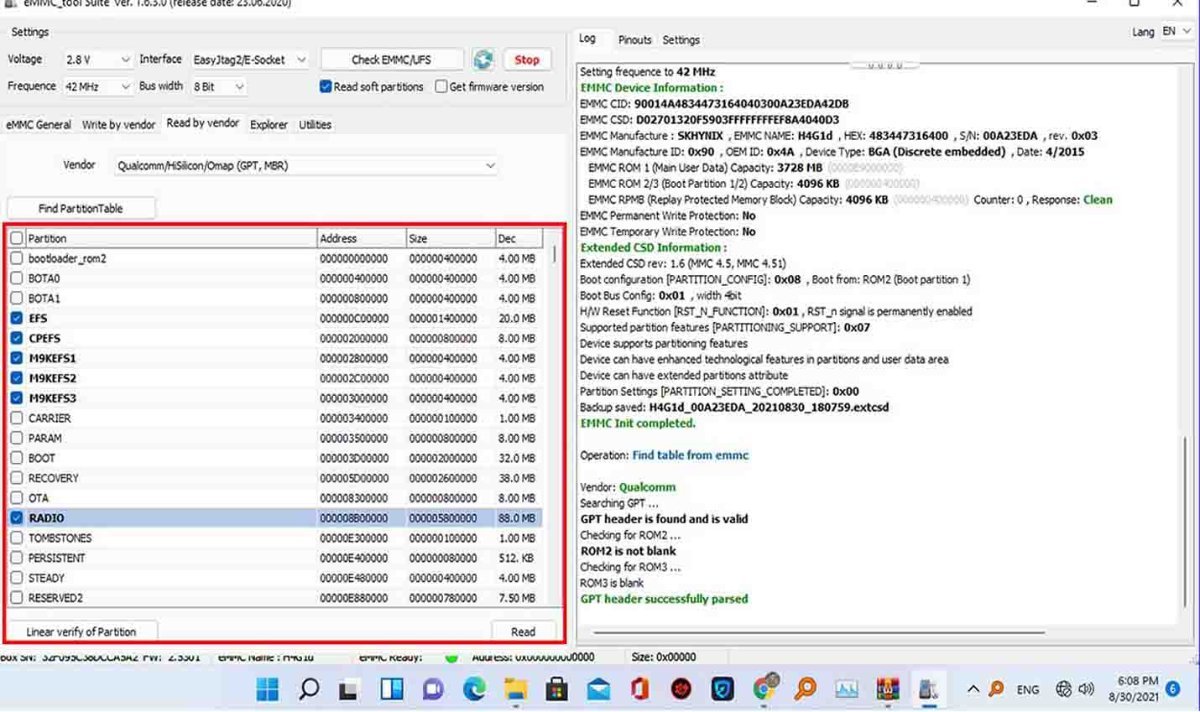Open File Explorer from taskbar
Image resolution: width=1200 pixels, height=712 pixels.
pyautogui.click(x=515, y=689)
